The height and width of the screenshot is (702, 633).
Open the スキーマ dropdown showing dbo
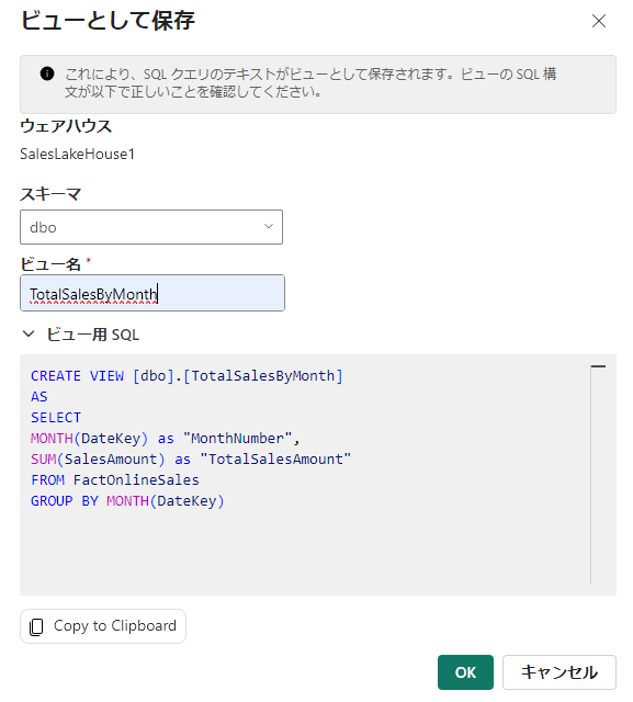coord(151,227)
